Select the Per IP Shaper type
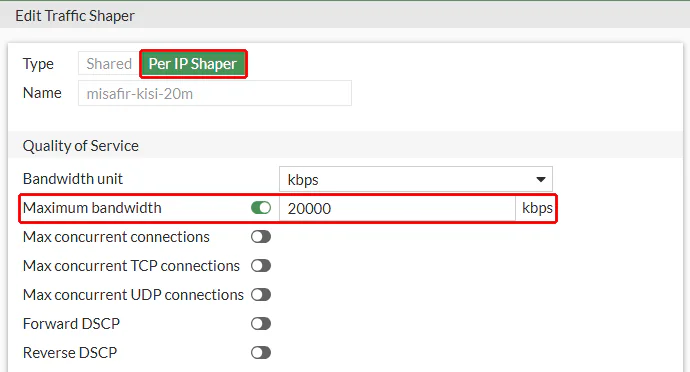The image size is (690, 372). pyautogui.click(x=193, y=64)
